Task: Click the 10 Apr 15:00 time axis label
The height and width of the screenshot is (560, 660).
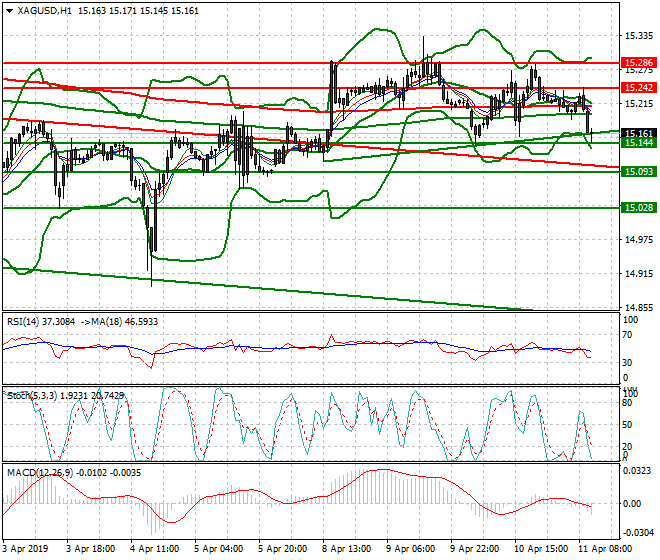Action: click(541, 549)
